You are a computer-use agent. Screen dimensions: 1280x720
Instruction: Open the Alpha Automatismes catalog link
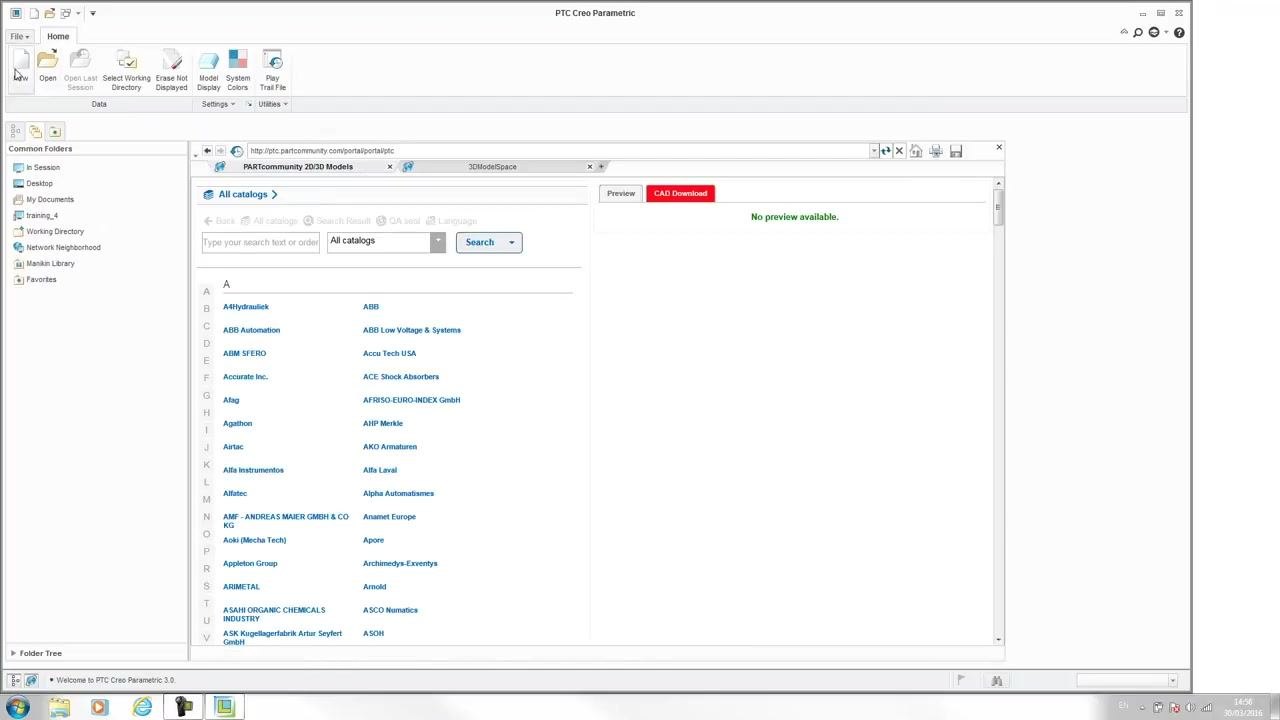(398, 493)
